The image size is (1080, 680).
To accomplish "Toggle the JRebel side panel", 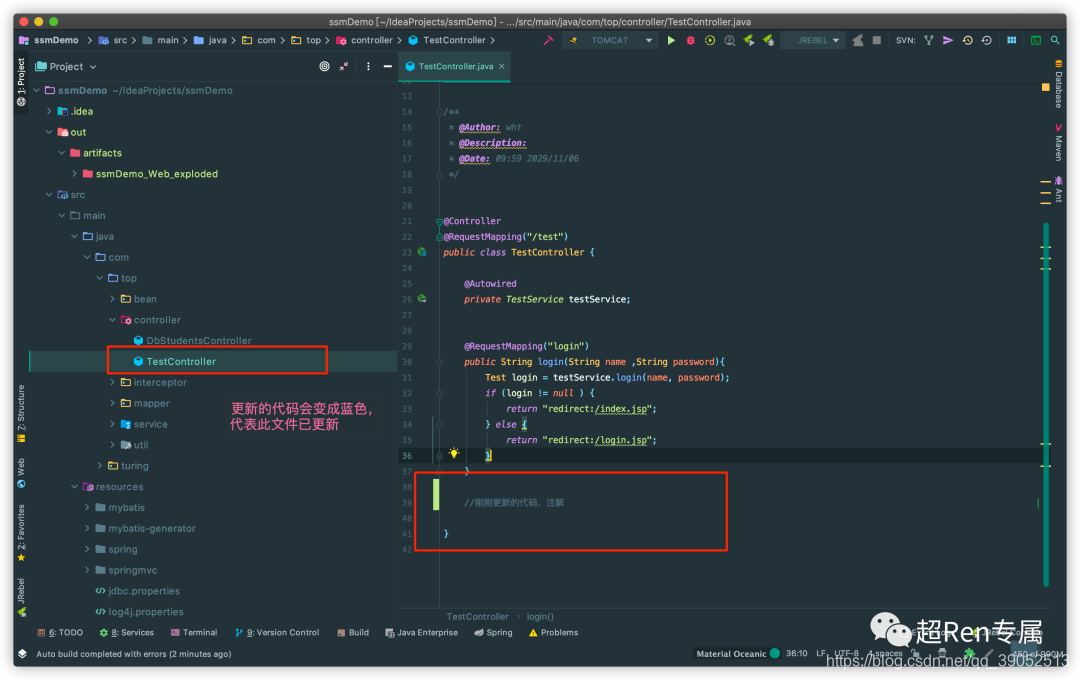I will tap(21, 597).
